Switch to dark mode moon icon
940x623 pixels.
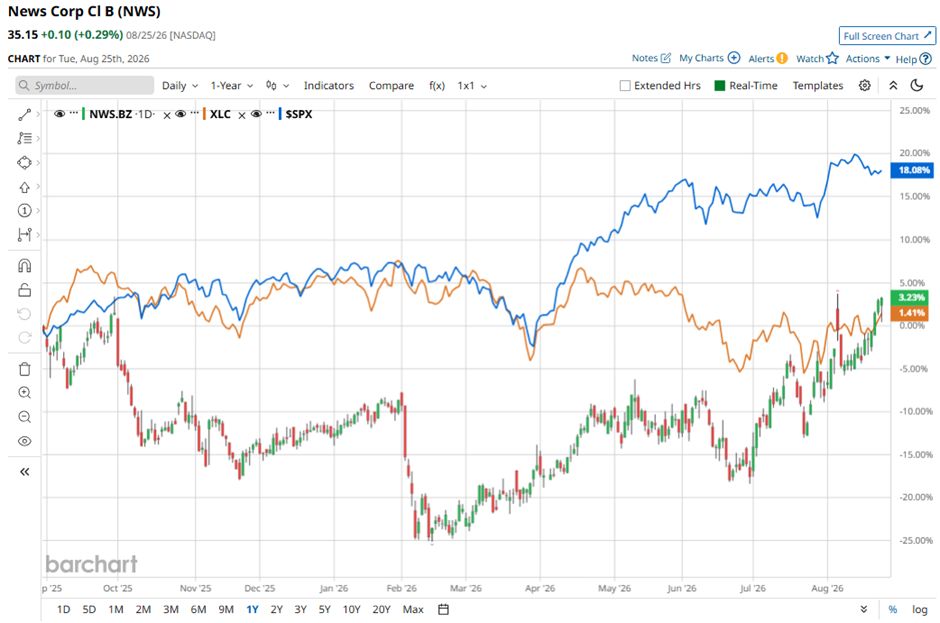(x=917, y=85)
